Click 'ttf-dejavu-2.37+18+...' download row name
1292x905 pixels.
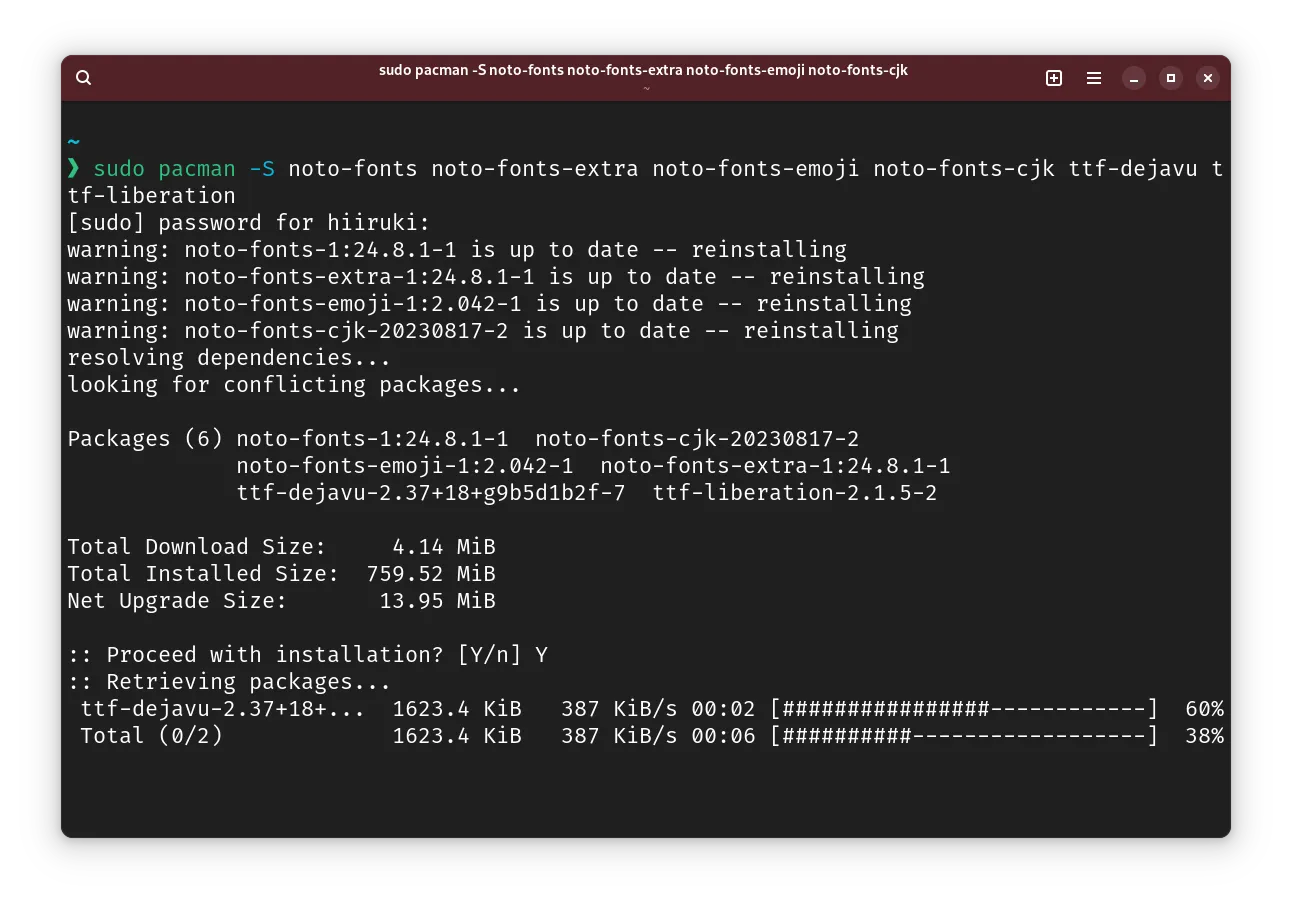pyautogui.click(x=223, y=708)
